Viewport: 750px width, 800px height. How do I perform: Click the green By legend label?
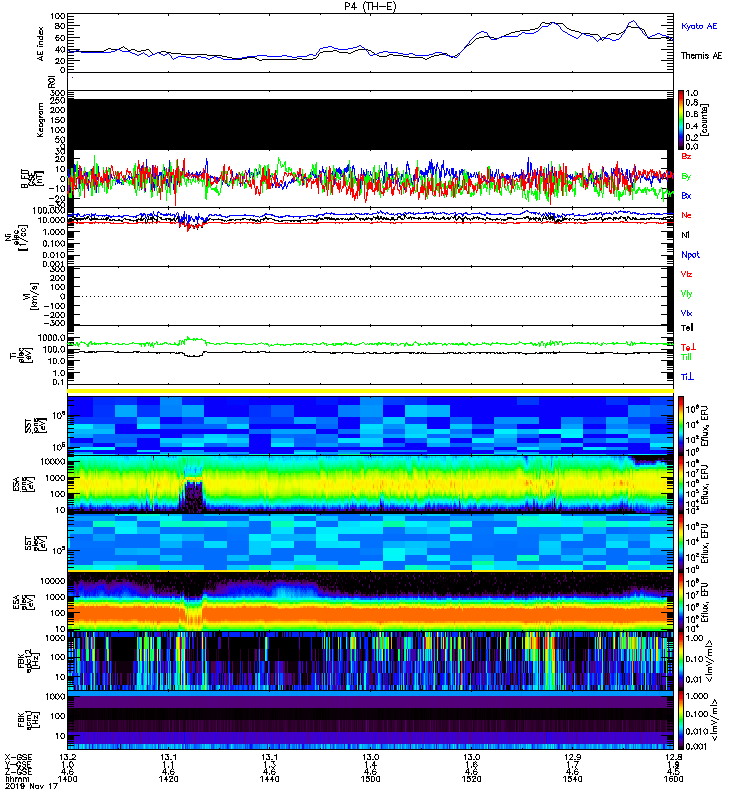point(686,176)
